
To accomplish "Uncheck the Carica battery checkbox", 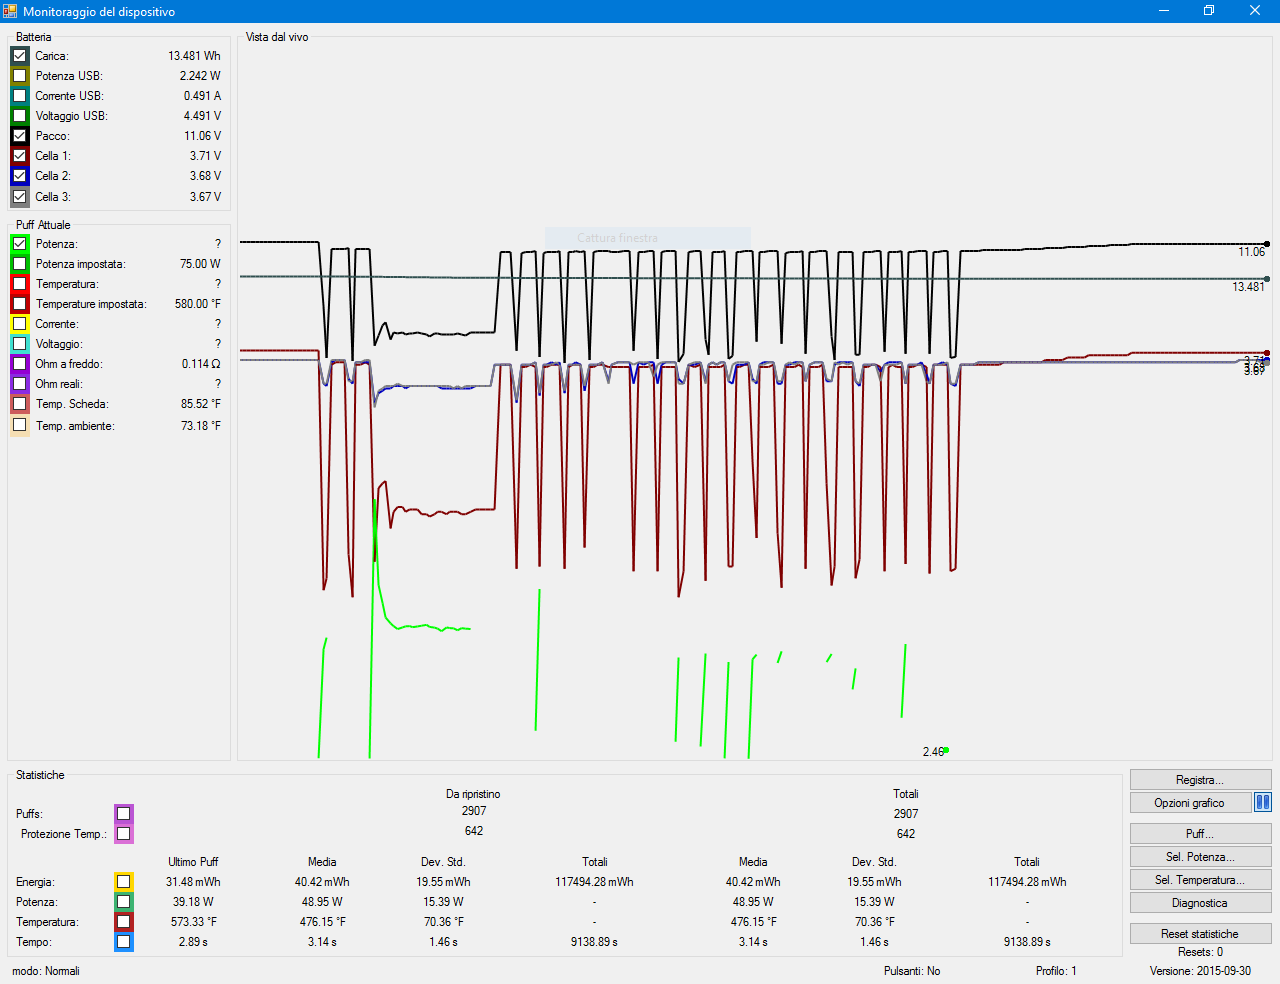I will point(20,56).
